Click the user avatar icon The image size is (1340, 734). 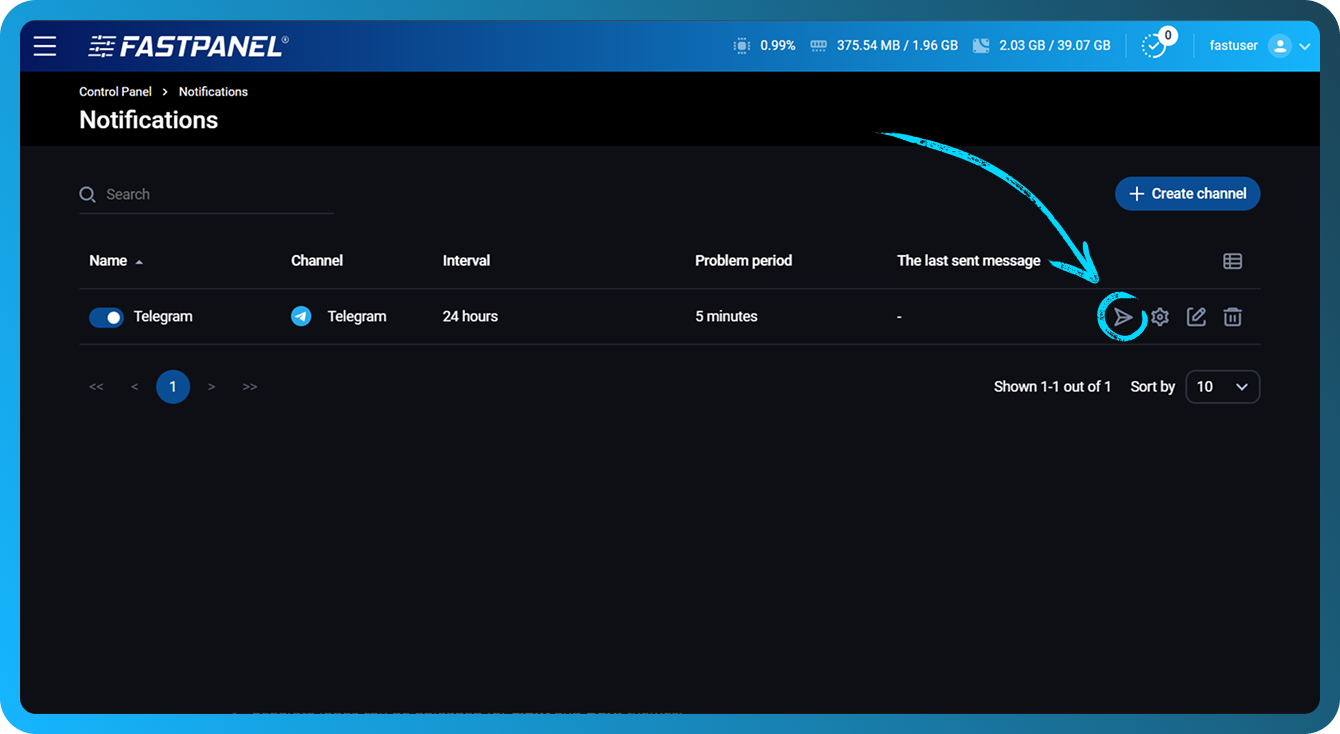[x=1279, y=46]
